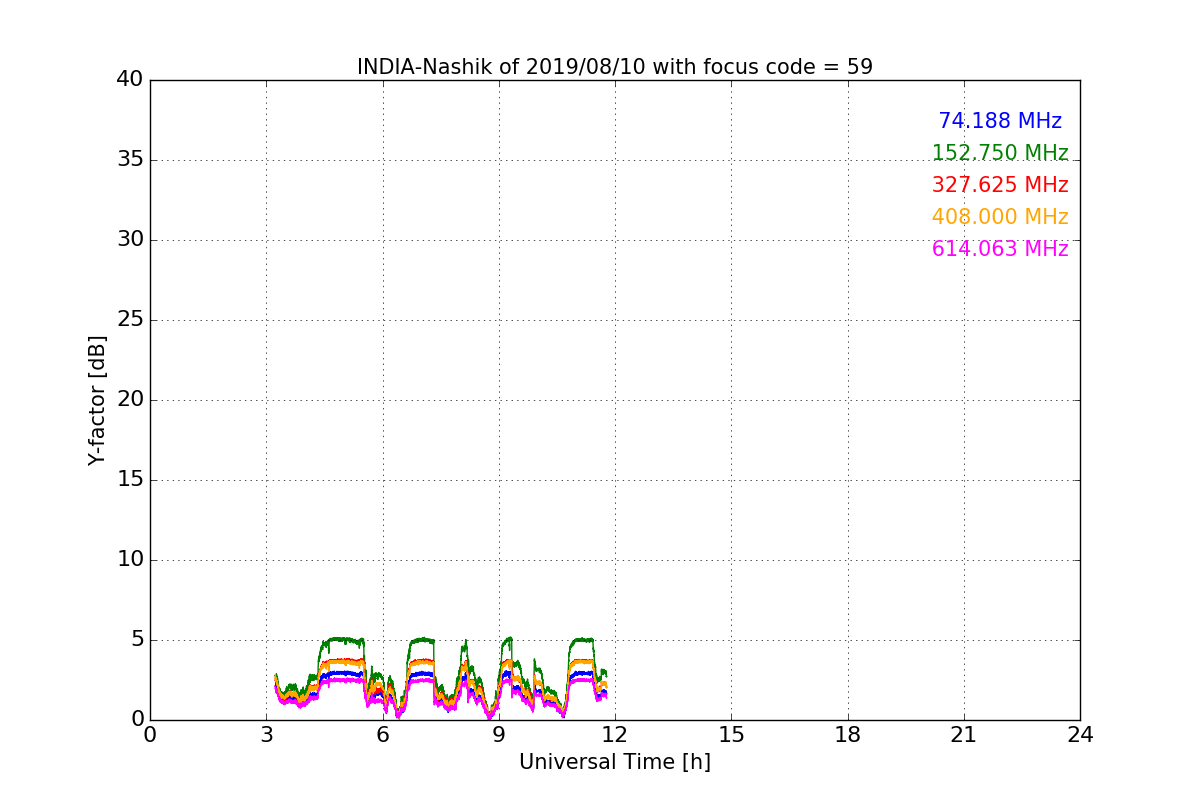Click the 327.625 MHz legend label
The height and width of the screenshot is (800, 1200).
tap(1000, 185)
